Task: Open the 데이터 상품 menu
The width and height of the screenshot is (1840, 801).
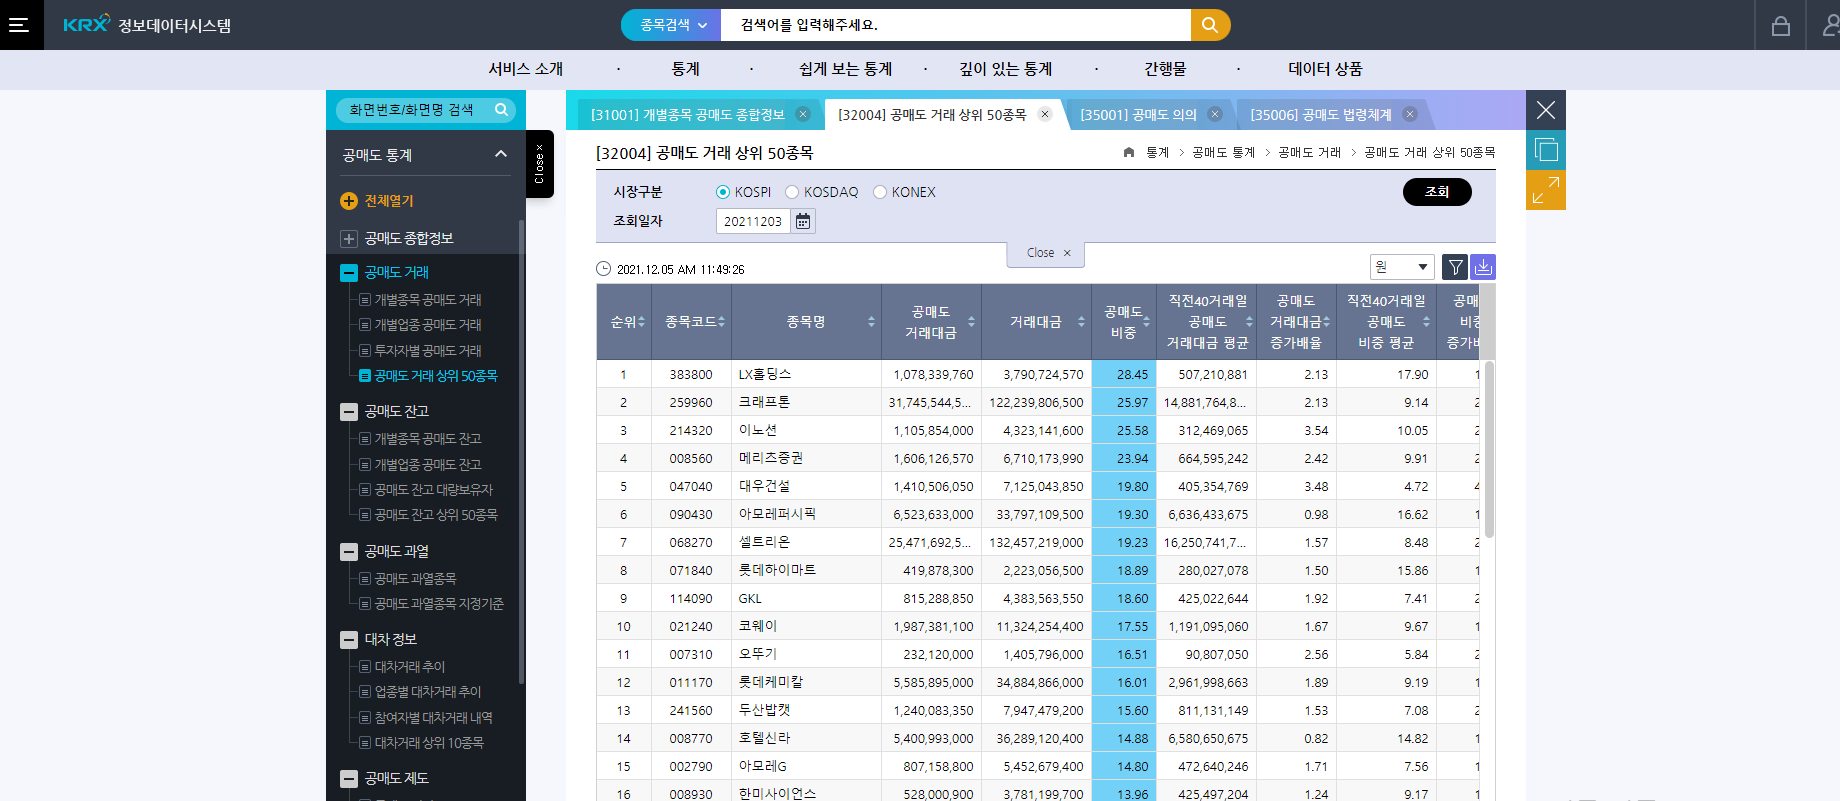Action: [x=1325, y=69]
